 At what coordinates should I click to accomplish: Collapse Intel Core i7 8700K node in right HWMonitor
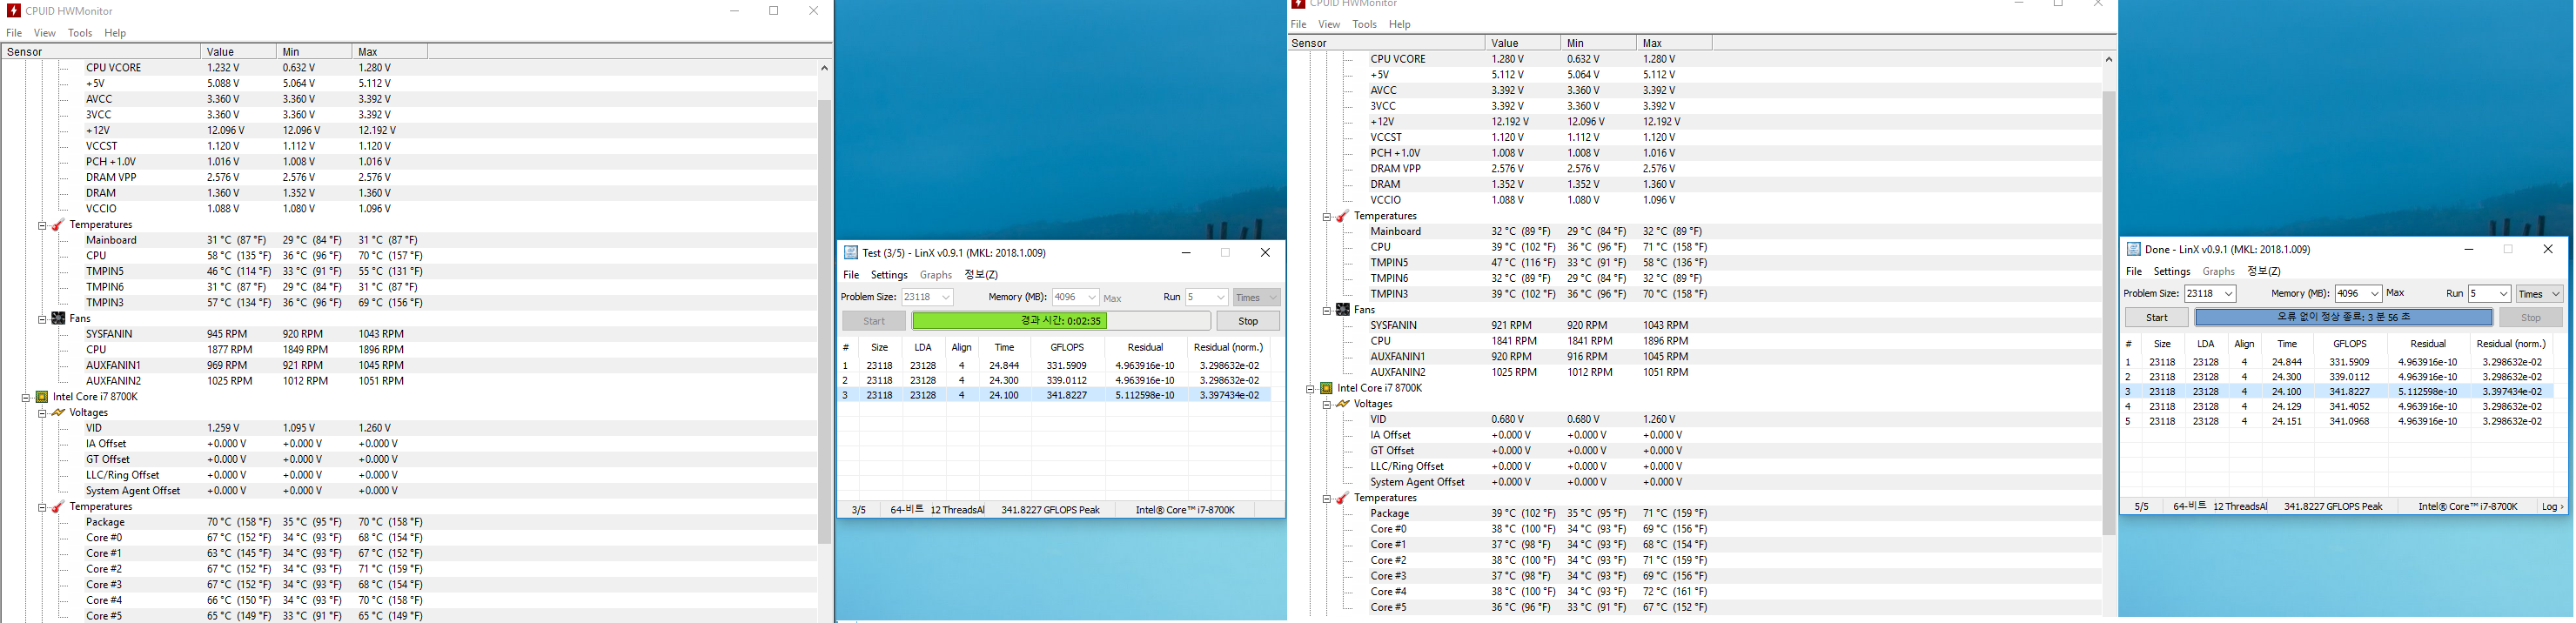pyautogui.click(x=1310, y=388)
